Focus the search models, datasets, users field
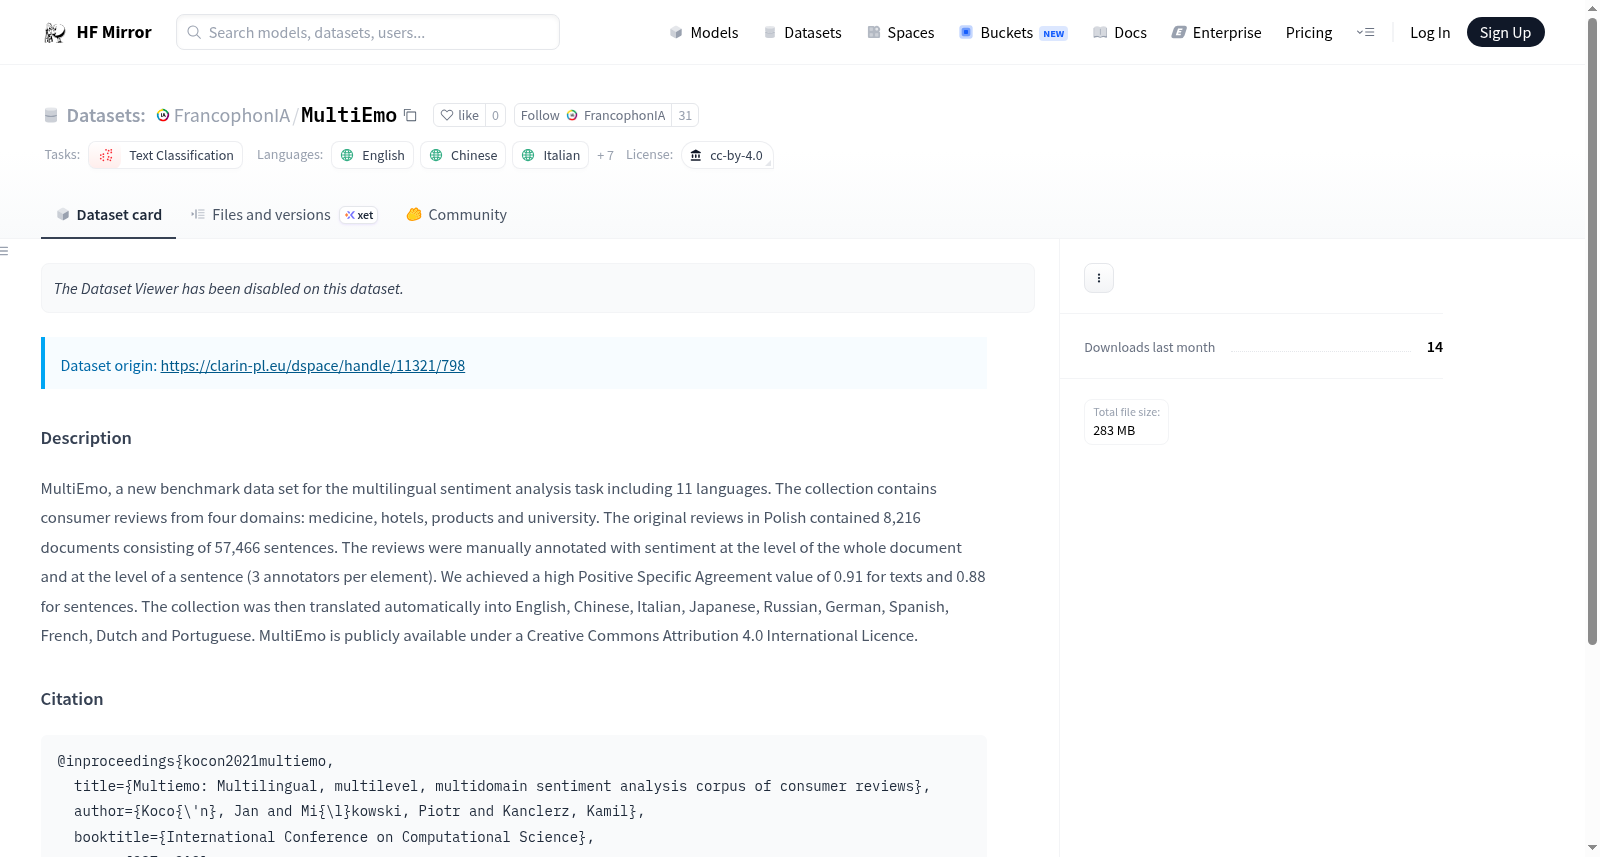The image size is (1600, 857). 368,32
